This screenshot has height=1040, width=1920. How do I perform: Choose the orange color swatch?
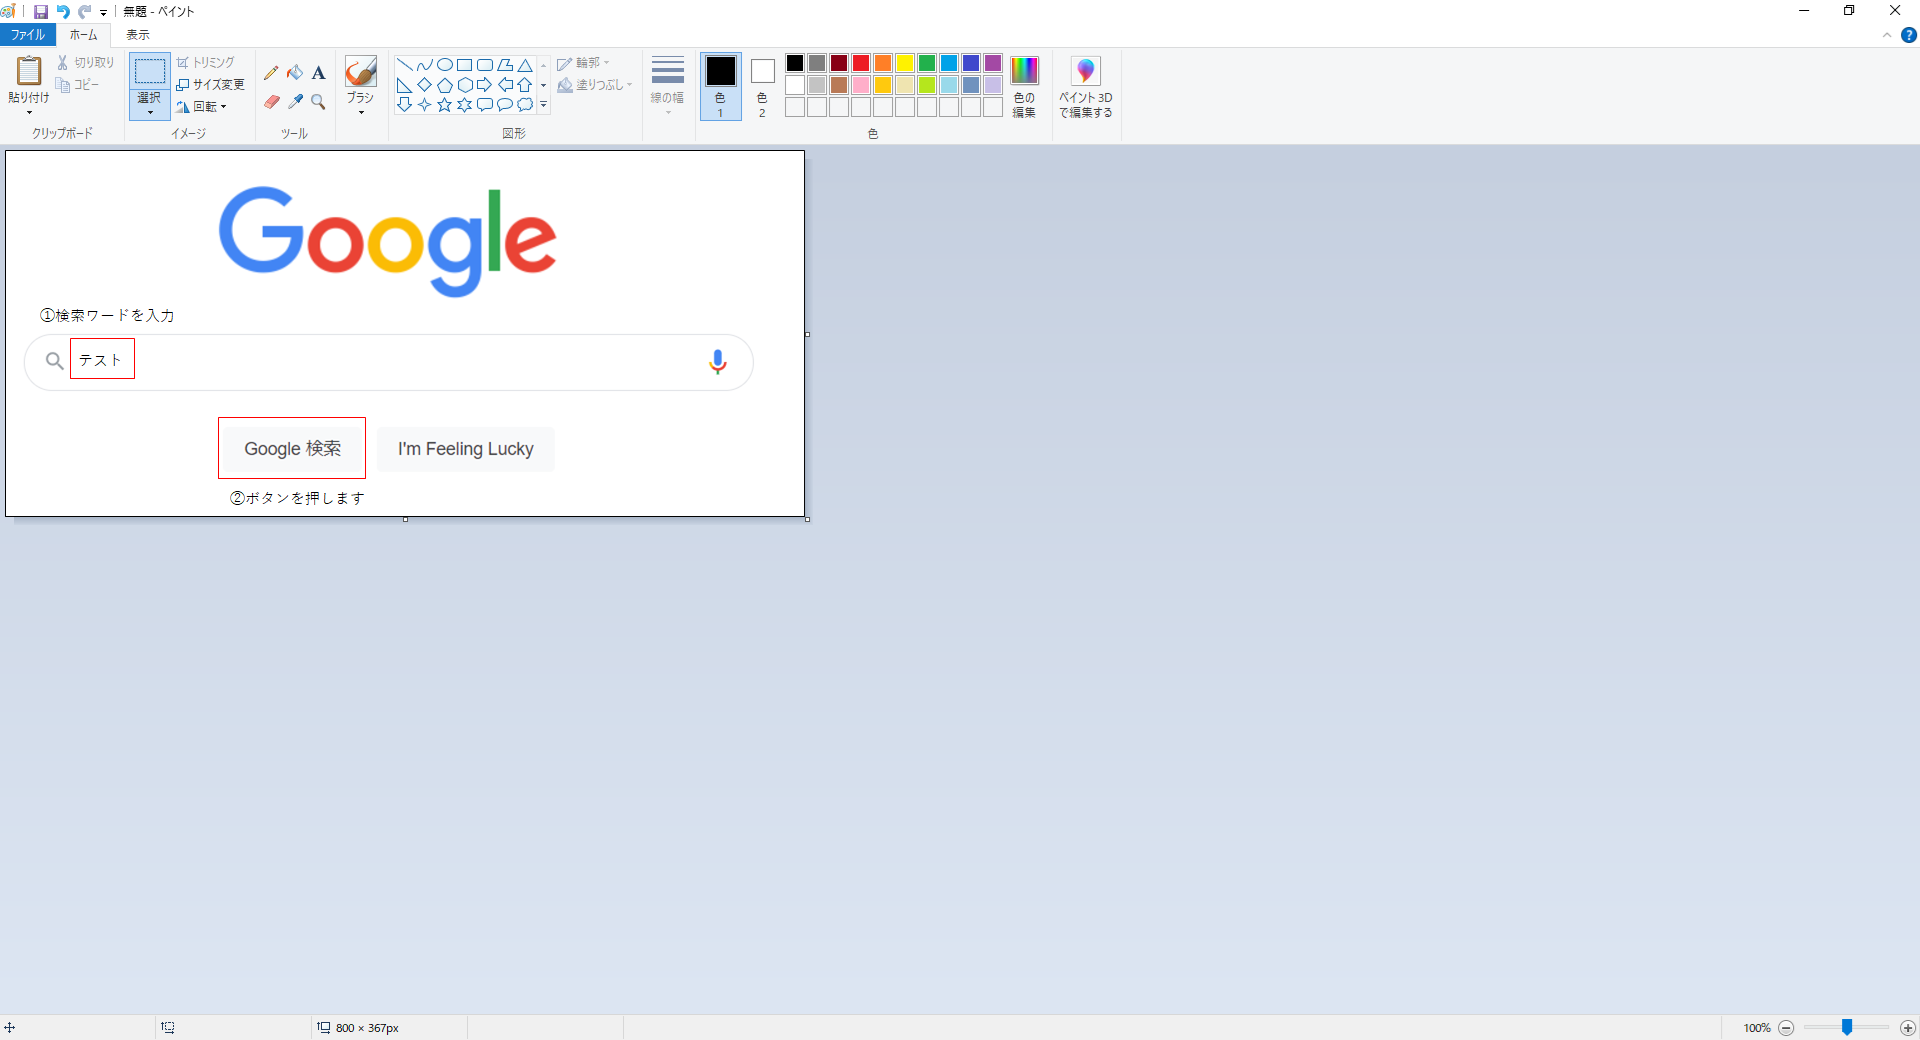point(883,63)
